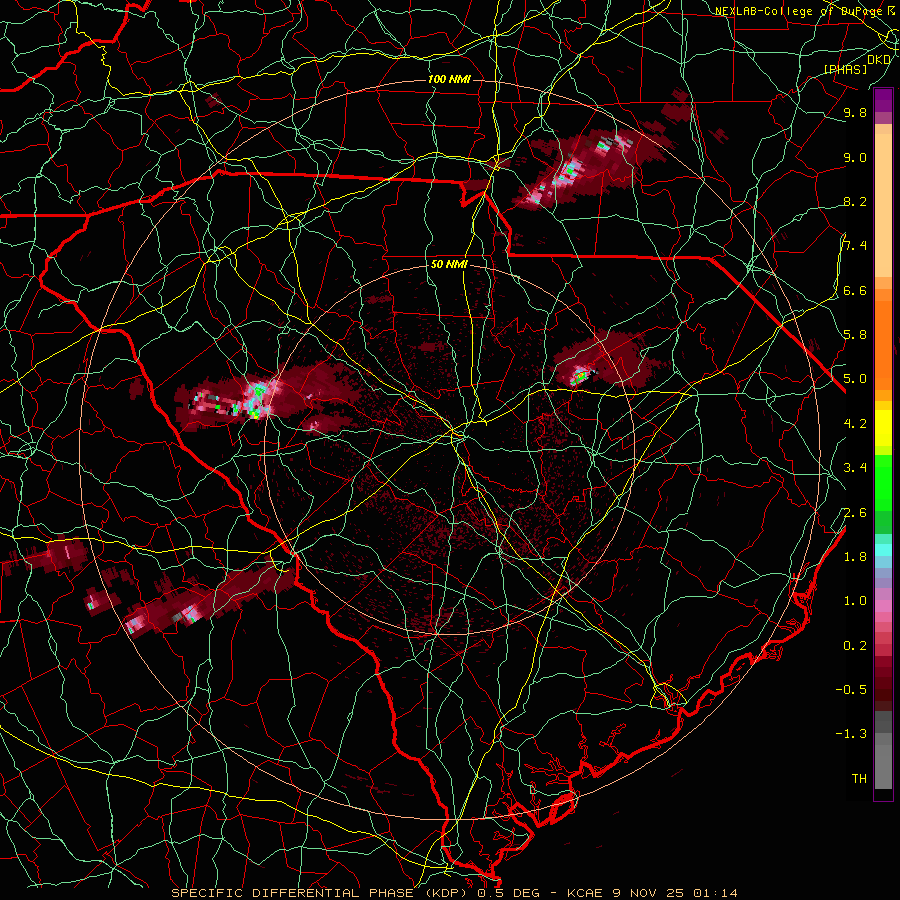This screenshot has width=900, height=900.
Task: Click the DKD label above the legend
Action: 878,60
